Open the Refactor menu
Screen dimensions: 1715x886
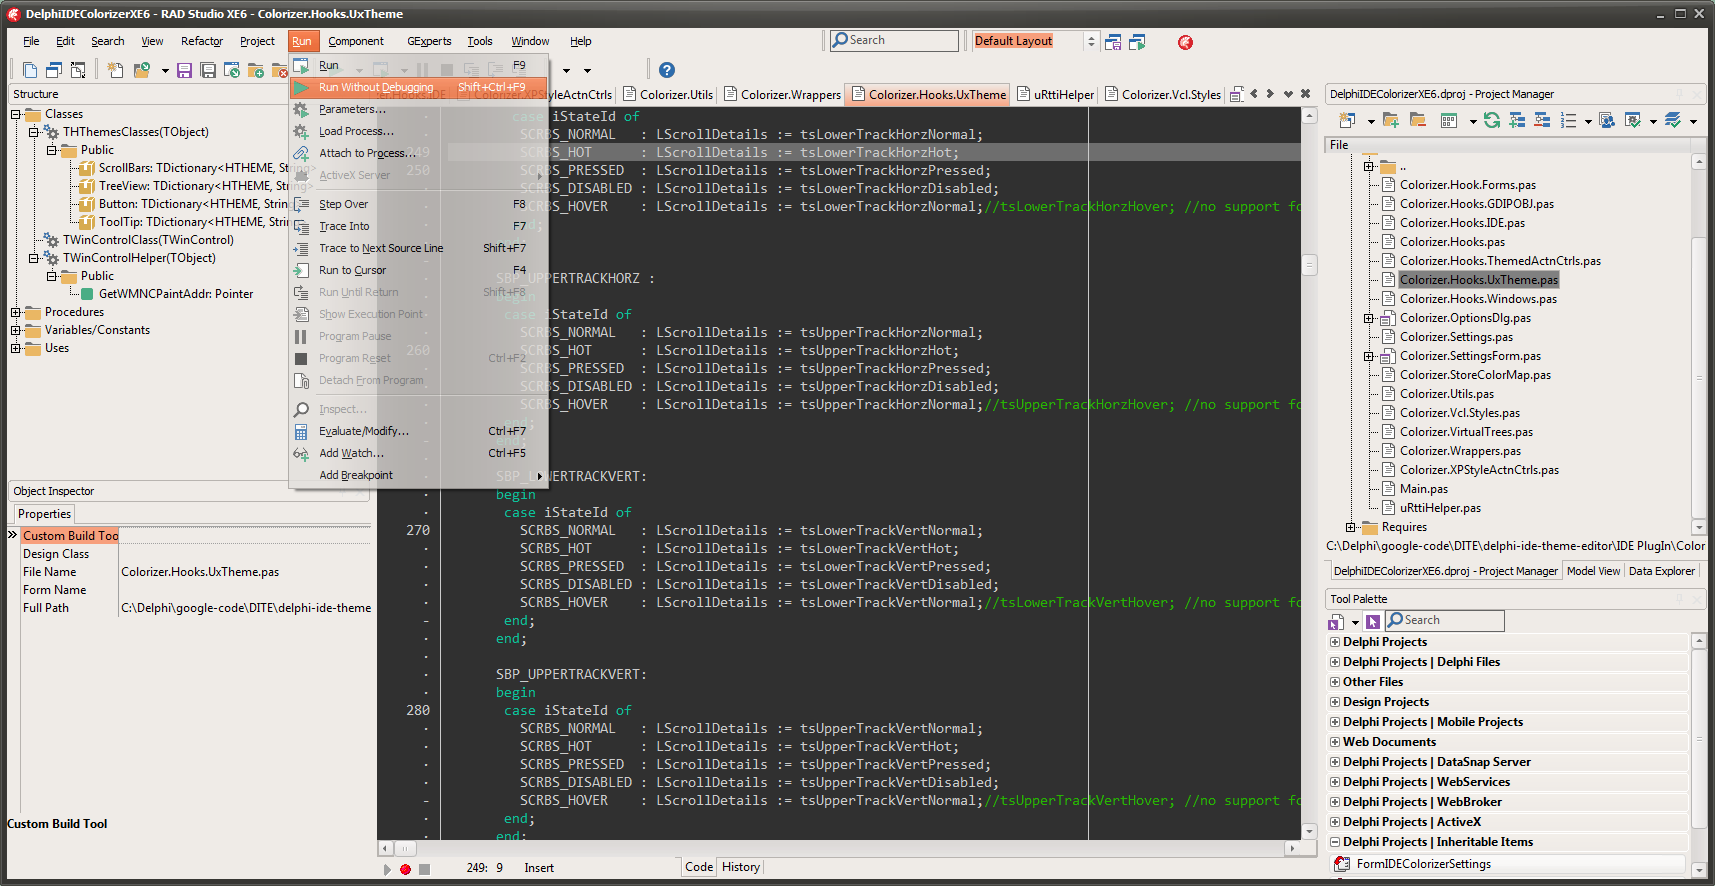202,41
